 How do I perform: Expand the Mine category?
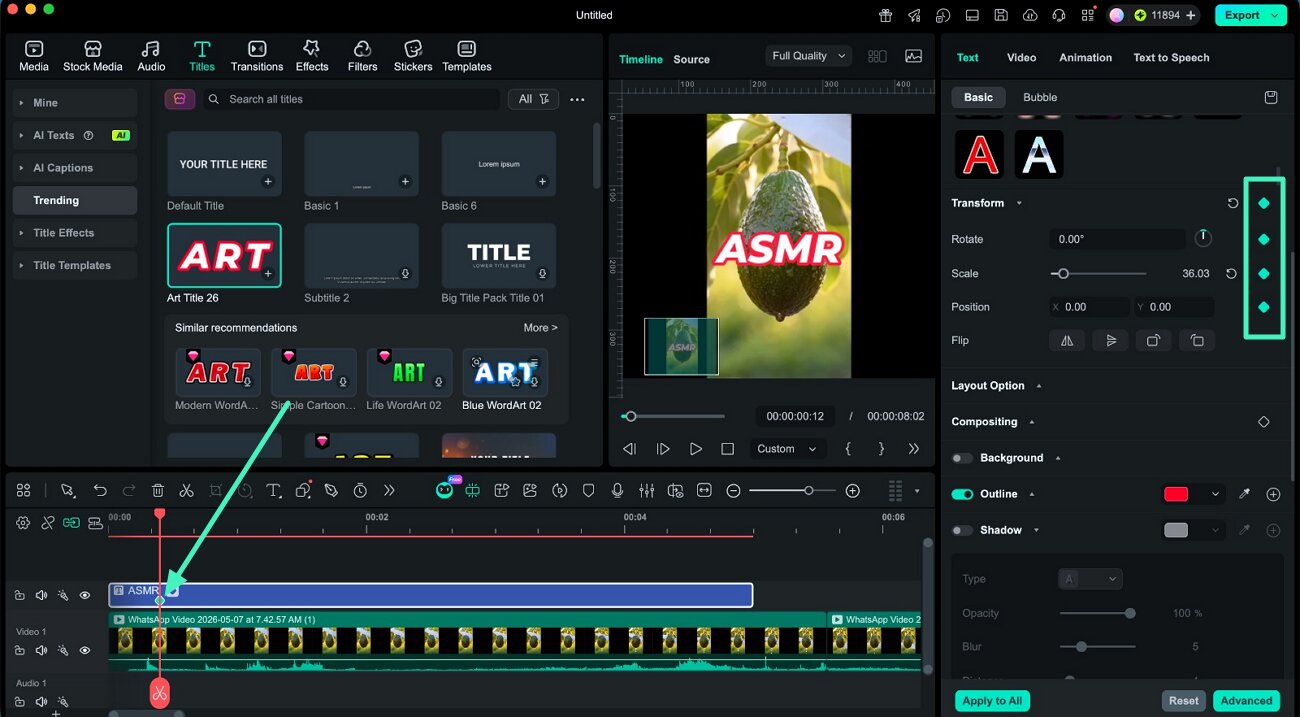pos(75,102)
